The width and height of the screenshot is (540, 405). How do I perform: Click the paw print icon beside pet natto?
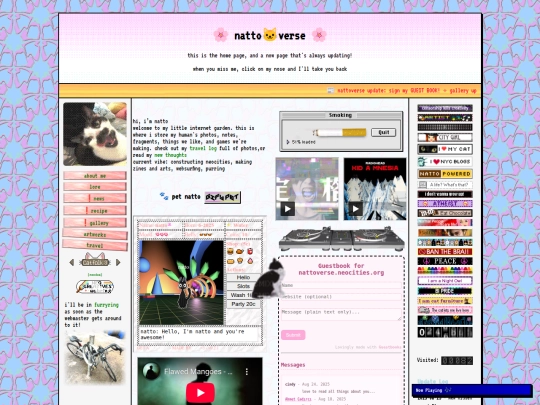click(164, 196)
